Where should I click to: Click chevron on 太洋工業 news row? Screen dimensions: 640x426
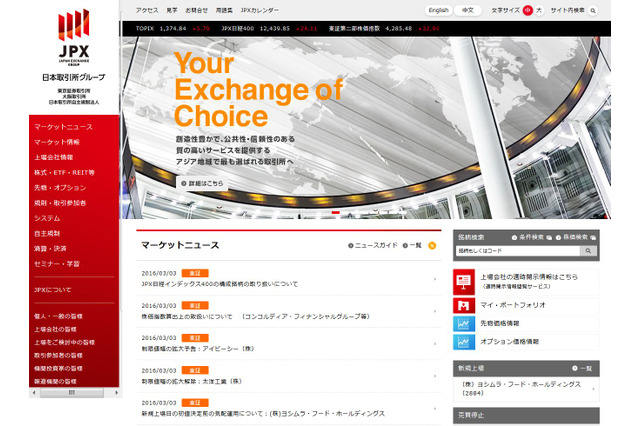[x=435, y=376]
